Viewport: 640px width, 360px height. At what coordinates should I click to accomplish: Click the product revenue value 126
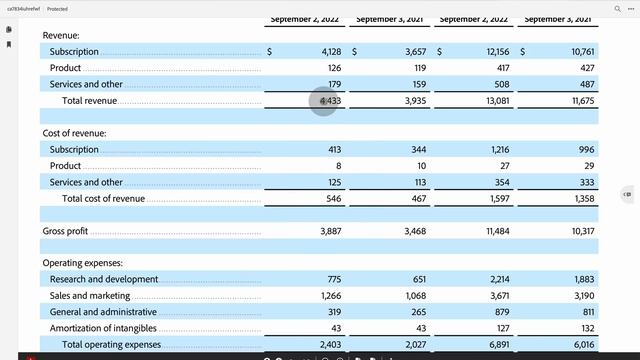click(335, 68)
